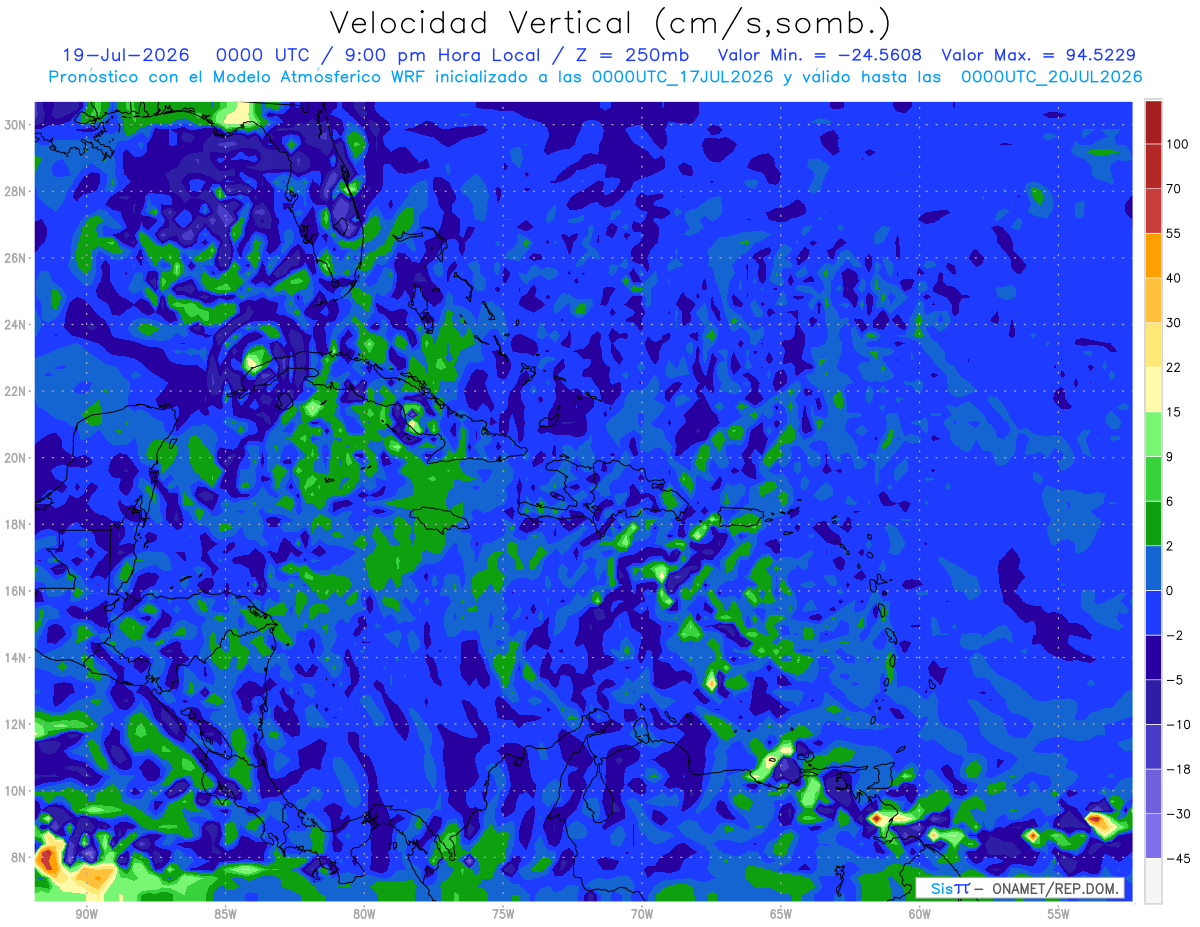Screen dimensions: 1200x927
Task: Click the '14N' latitude label
Action: 14,658
